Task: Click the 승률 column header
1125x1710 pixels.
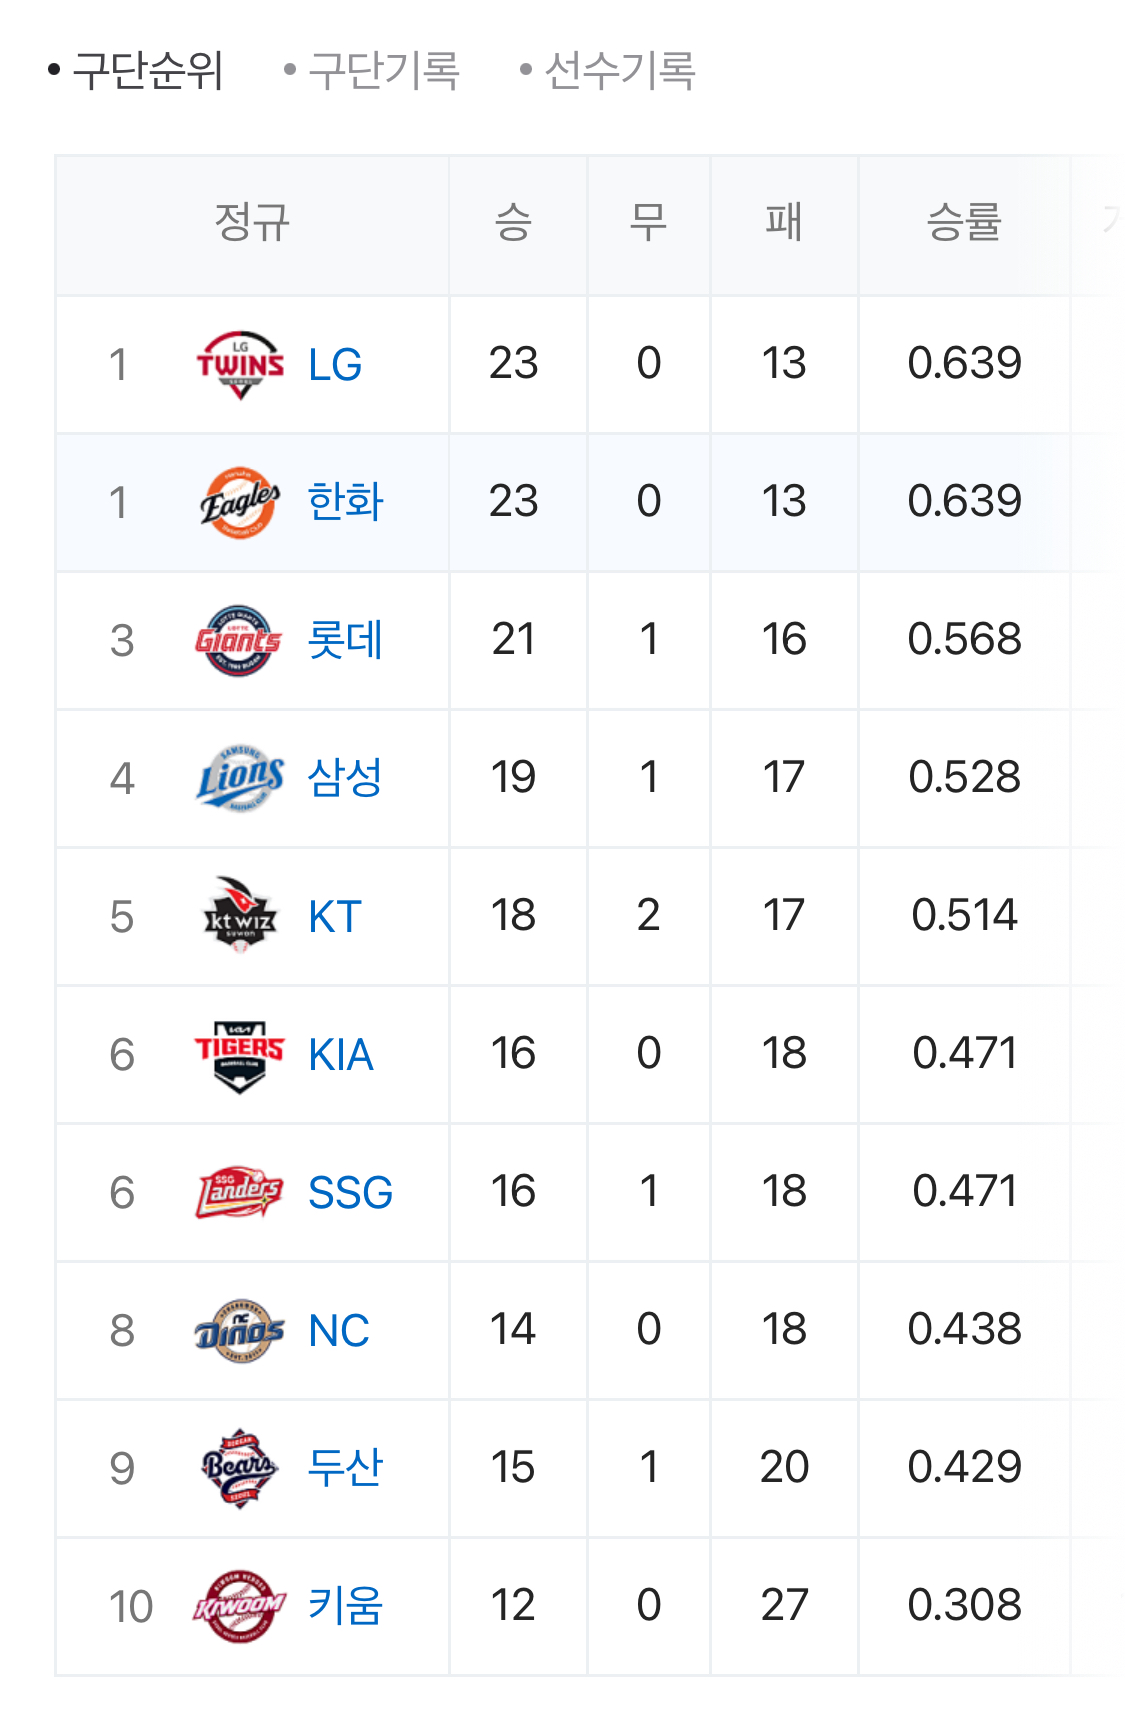Action: 964,222
